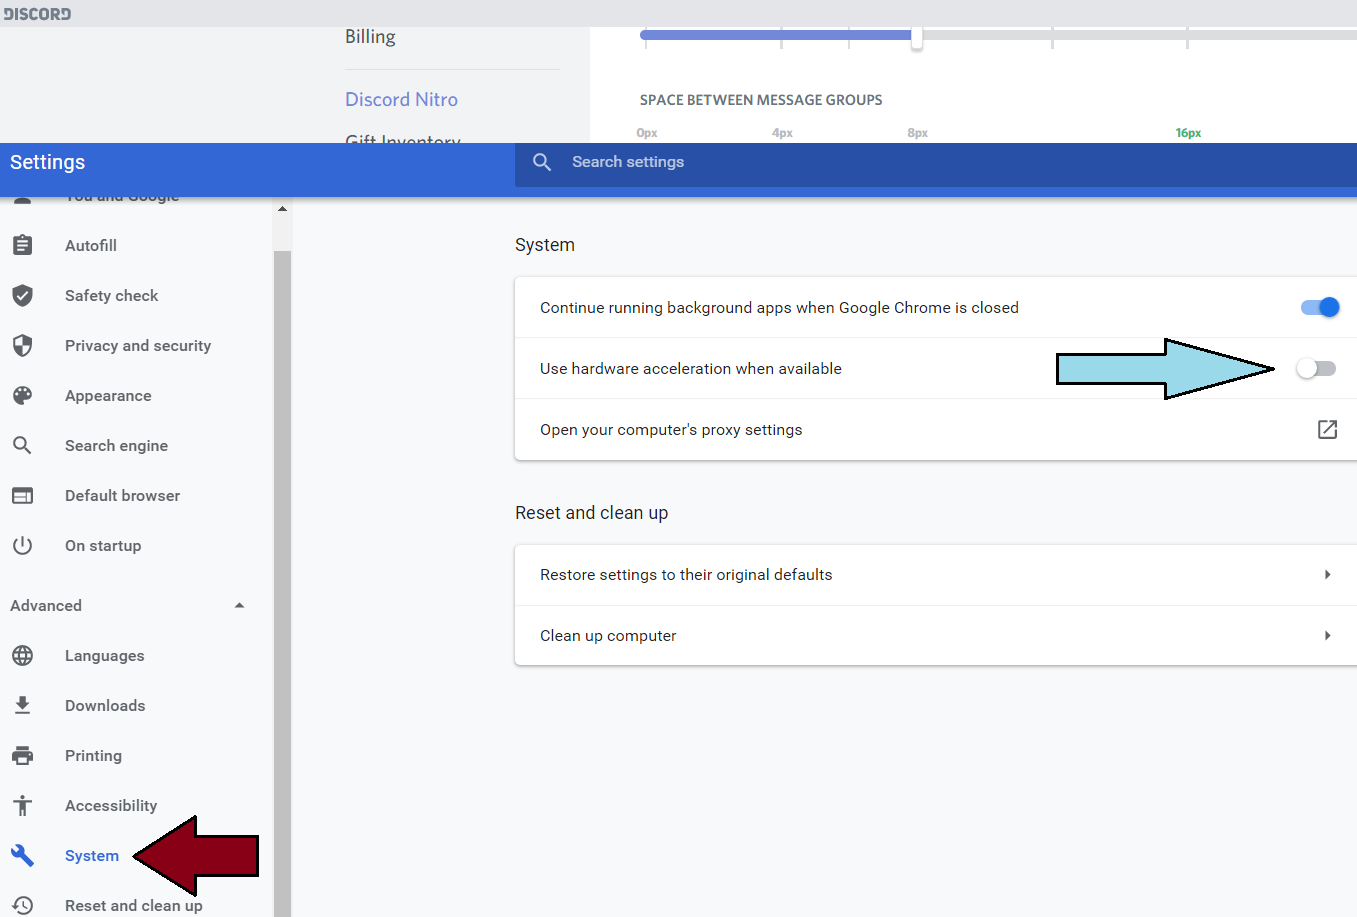The width and height of the screenshot is (1357, 917).
Task: Click the System wrench icon
Action: [22, 855]
